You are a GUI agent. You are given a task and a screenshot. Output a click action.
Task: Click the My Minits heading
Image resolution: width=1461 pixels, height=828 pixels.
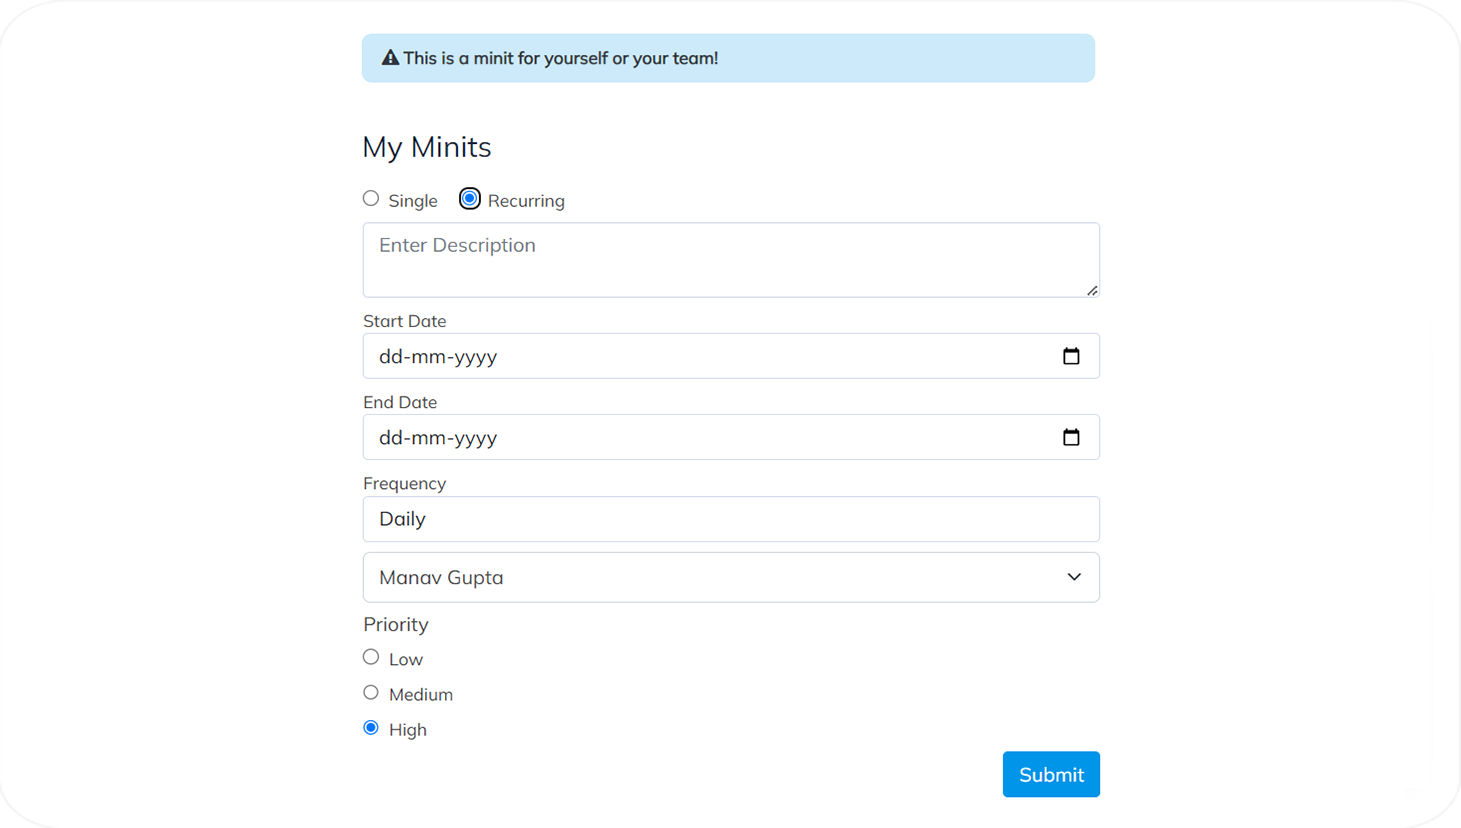(427, 147)
